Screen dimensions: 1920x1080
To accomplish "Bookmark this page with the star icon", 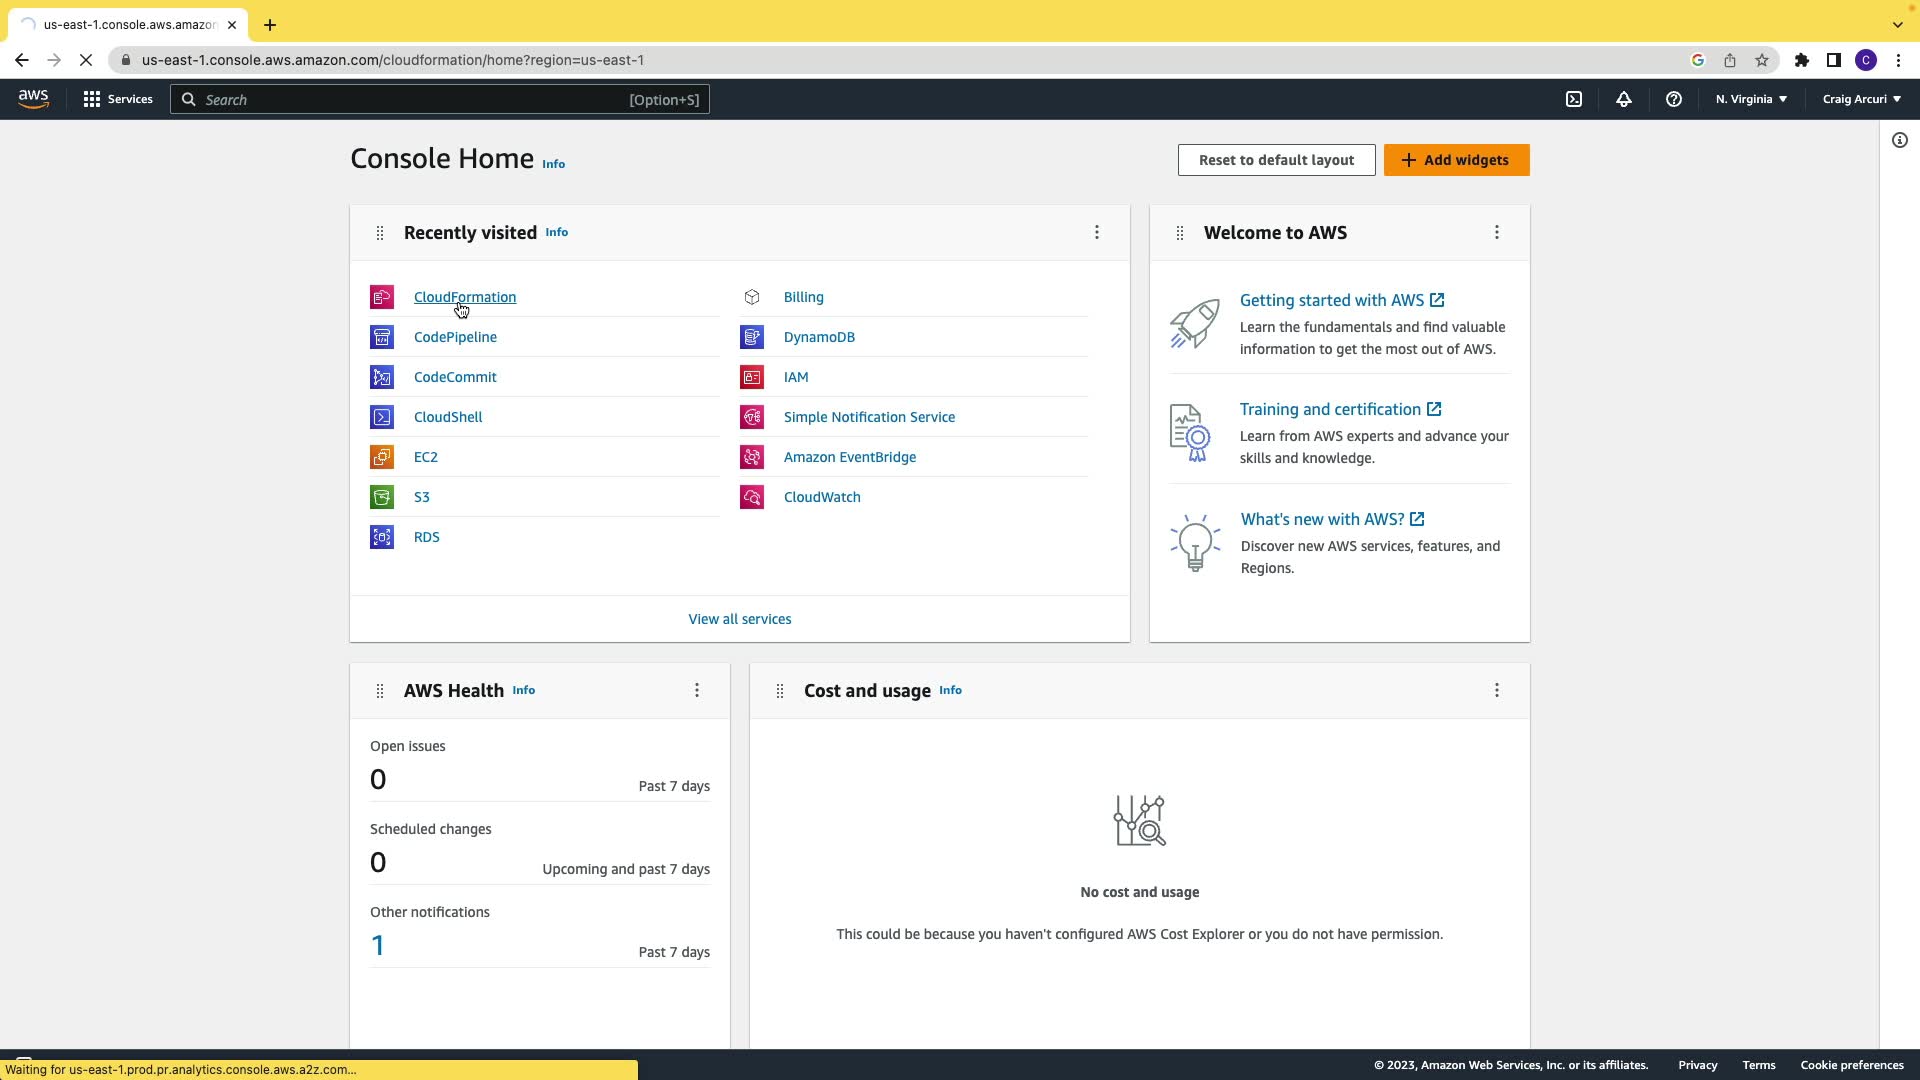I will (1762, 60).
